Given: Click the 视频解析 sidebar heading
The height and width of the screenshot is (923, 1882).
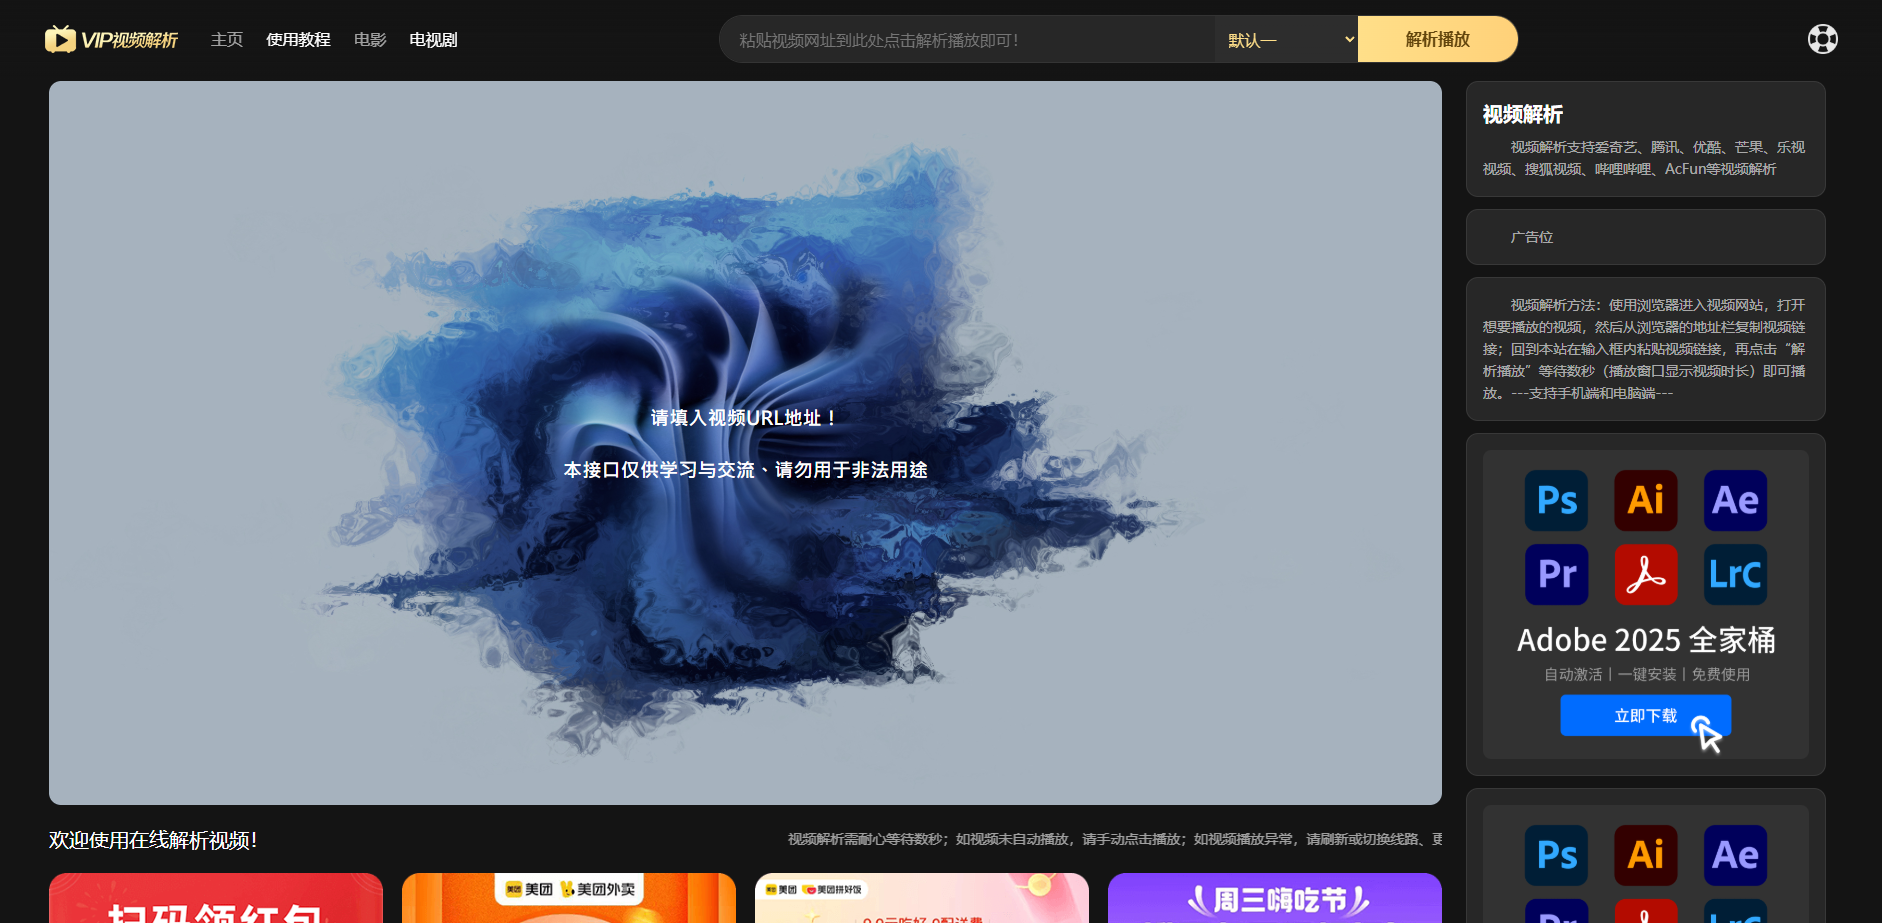Looking at the screenshot, I should 1522,115.
